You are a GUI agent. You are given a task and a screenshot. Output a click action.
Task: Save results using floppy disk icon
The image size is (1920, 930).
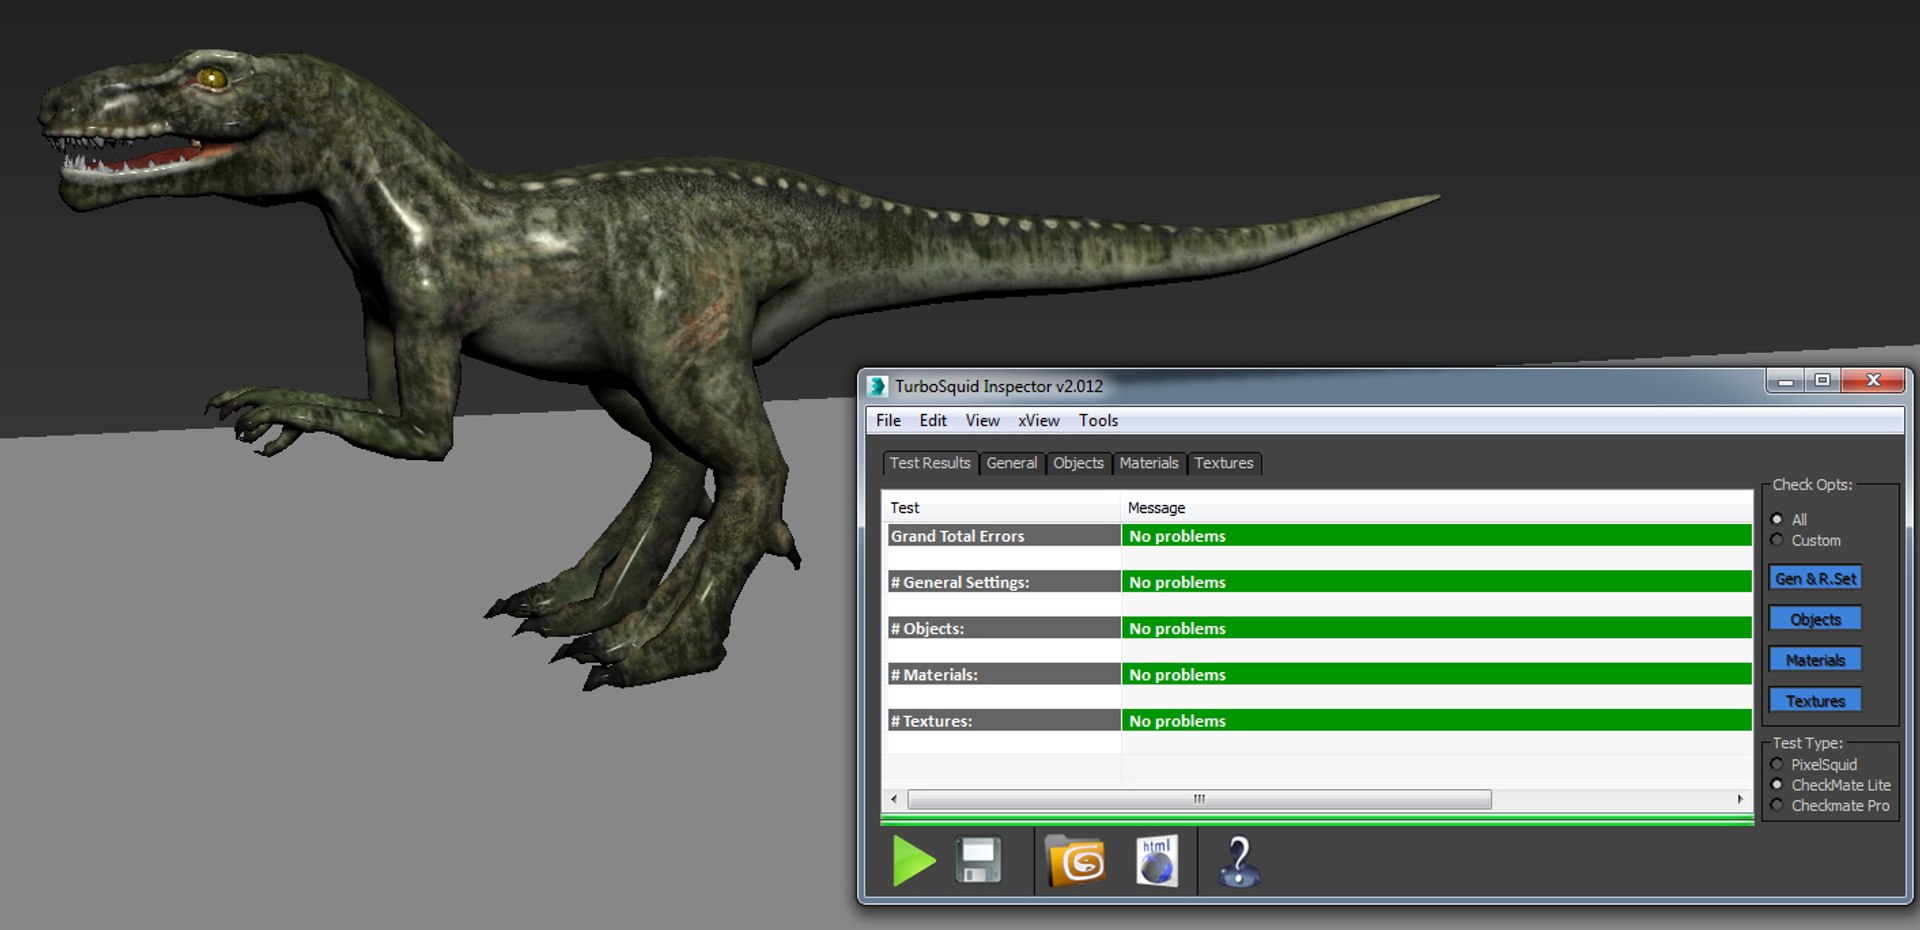[x=978, y=860]
